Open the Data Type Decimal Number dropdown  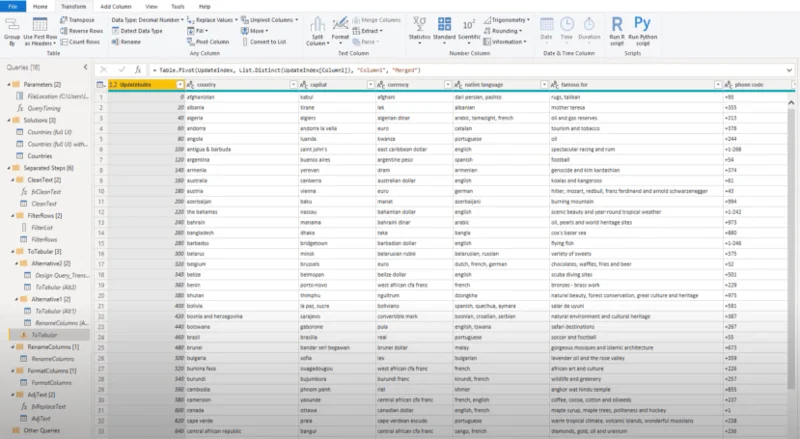coord(147,20)
